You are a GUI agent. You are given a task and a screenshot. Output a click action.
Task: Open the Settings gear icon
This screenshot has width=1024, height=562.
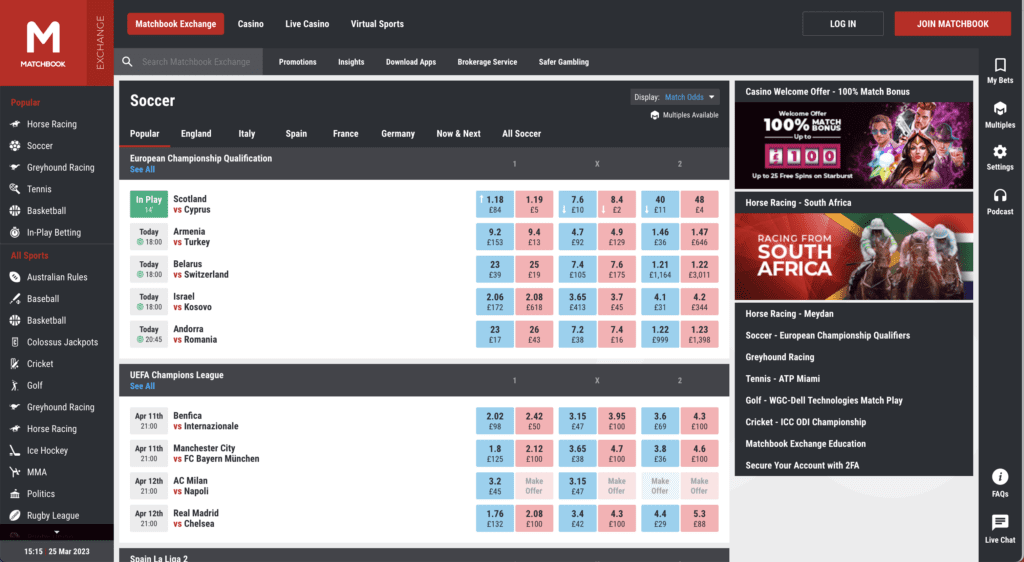tap(1000, 152)
